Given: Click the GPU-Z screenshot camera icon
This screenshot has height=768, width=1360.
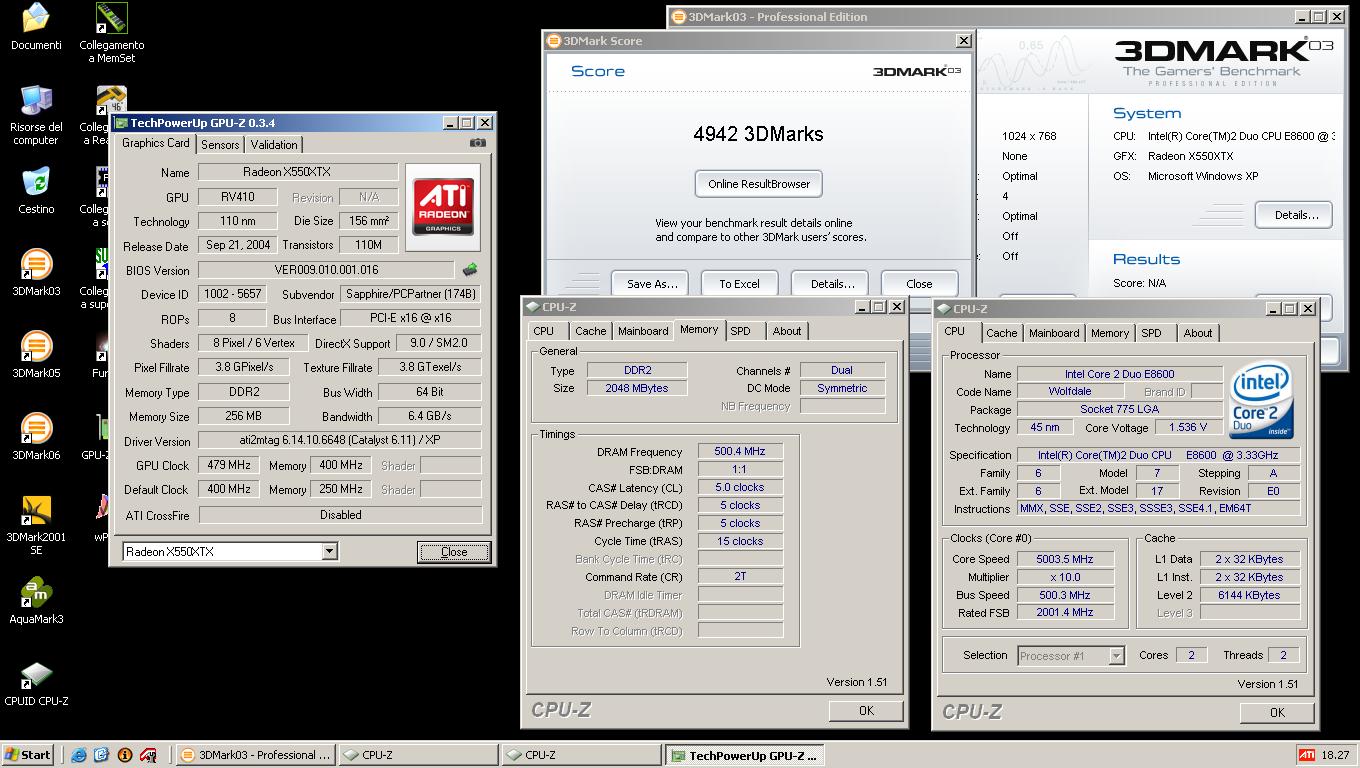Looking at the screenshot, I should tap(478, 143).
